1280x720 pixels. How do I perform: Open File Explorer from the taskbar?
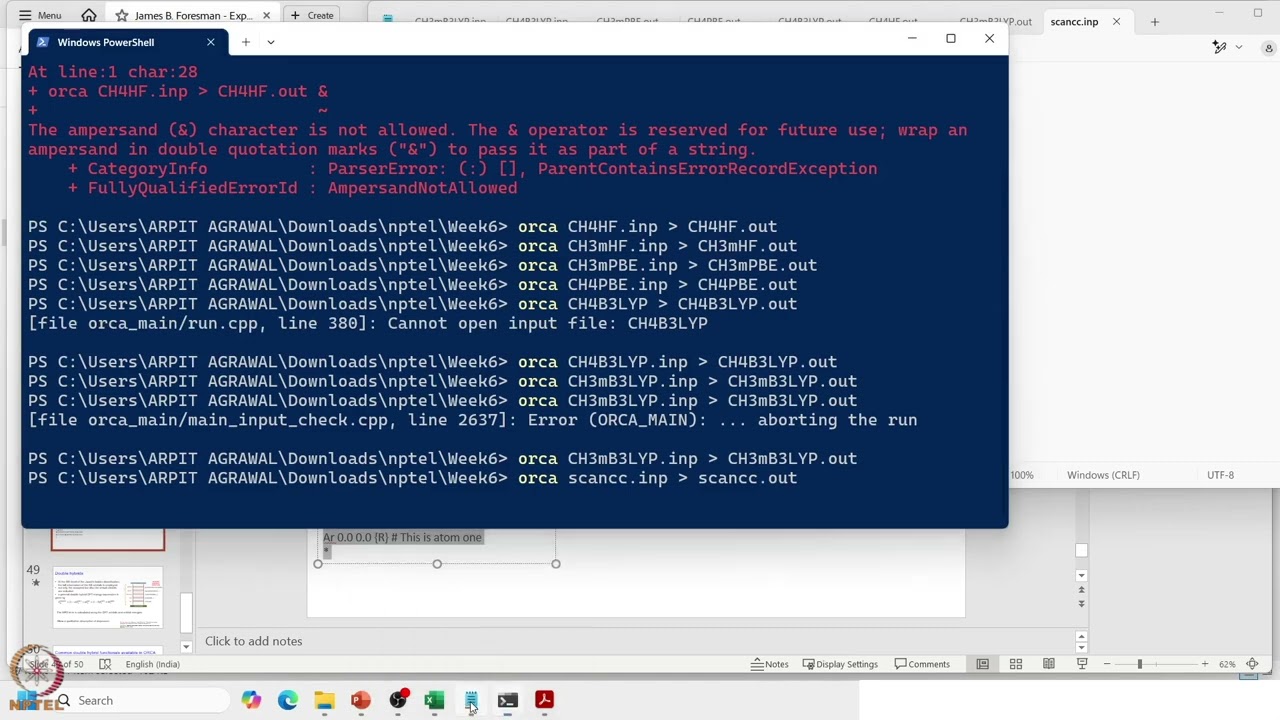point(324,700)
